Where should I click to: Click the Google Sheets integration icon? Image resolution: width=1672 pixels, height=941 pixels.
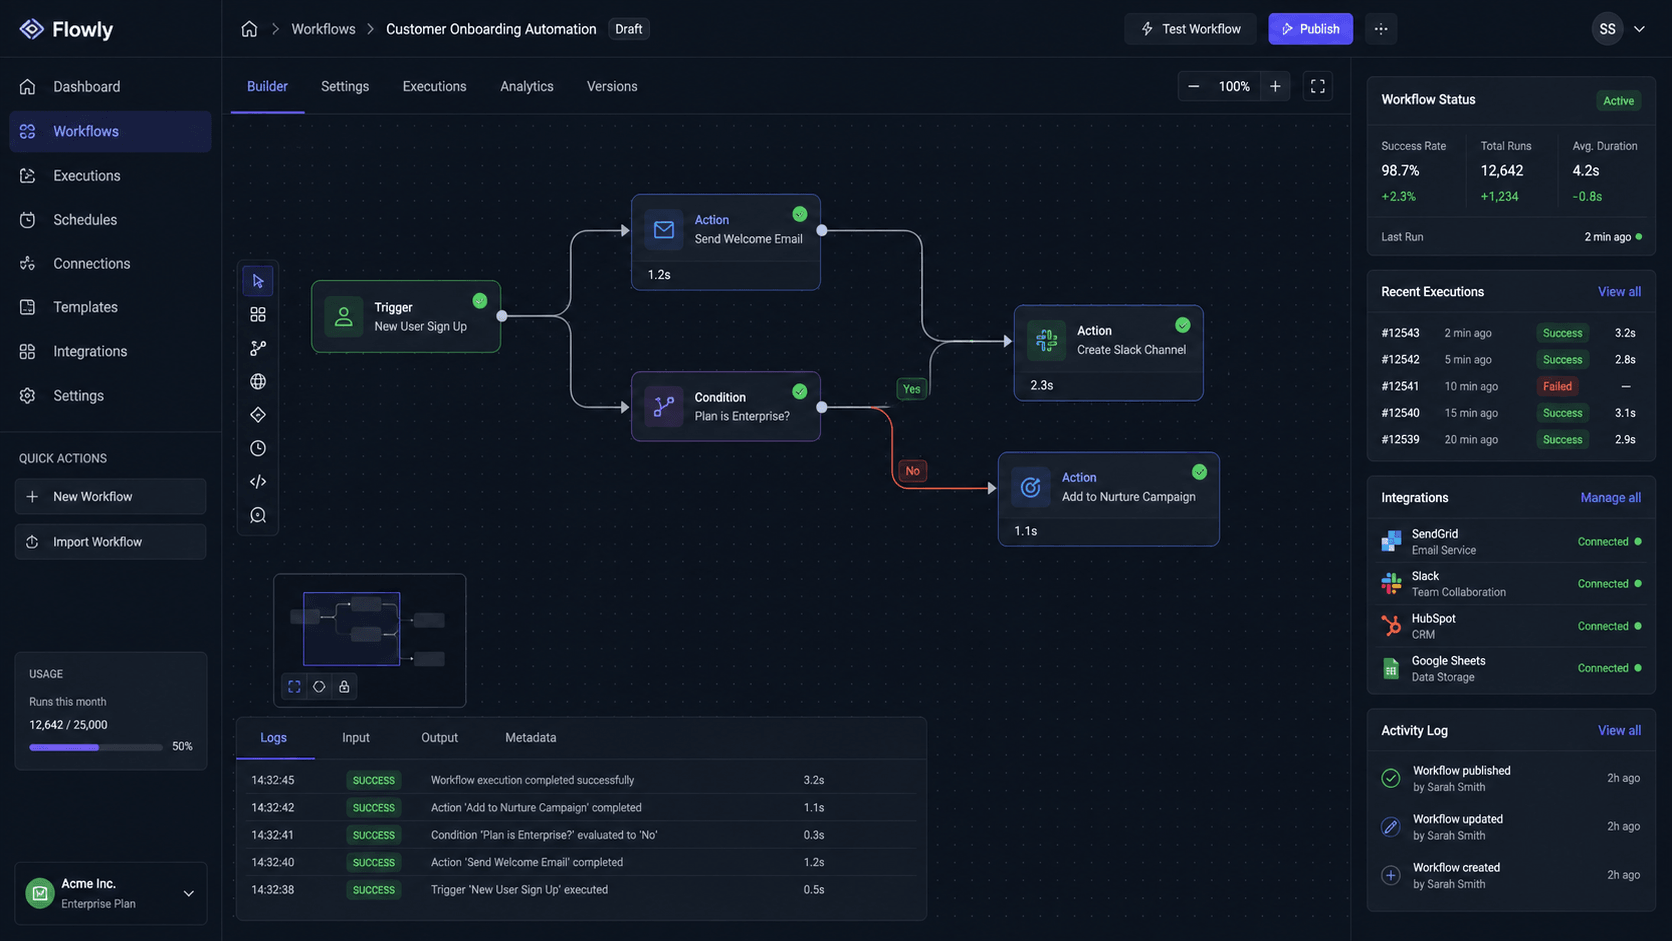click(x=1391, y=669)
